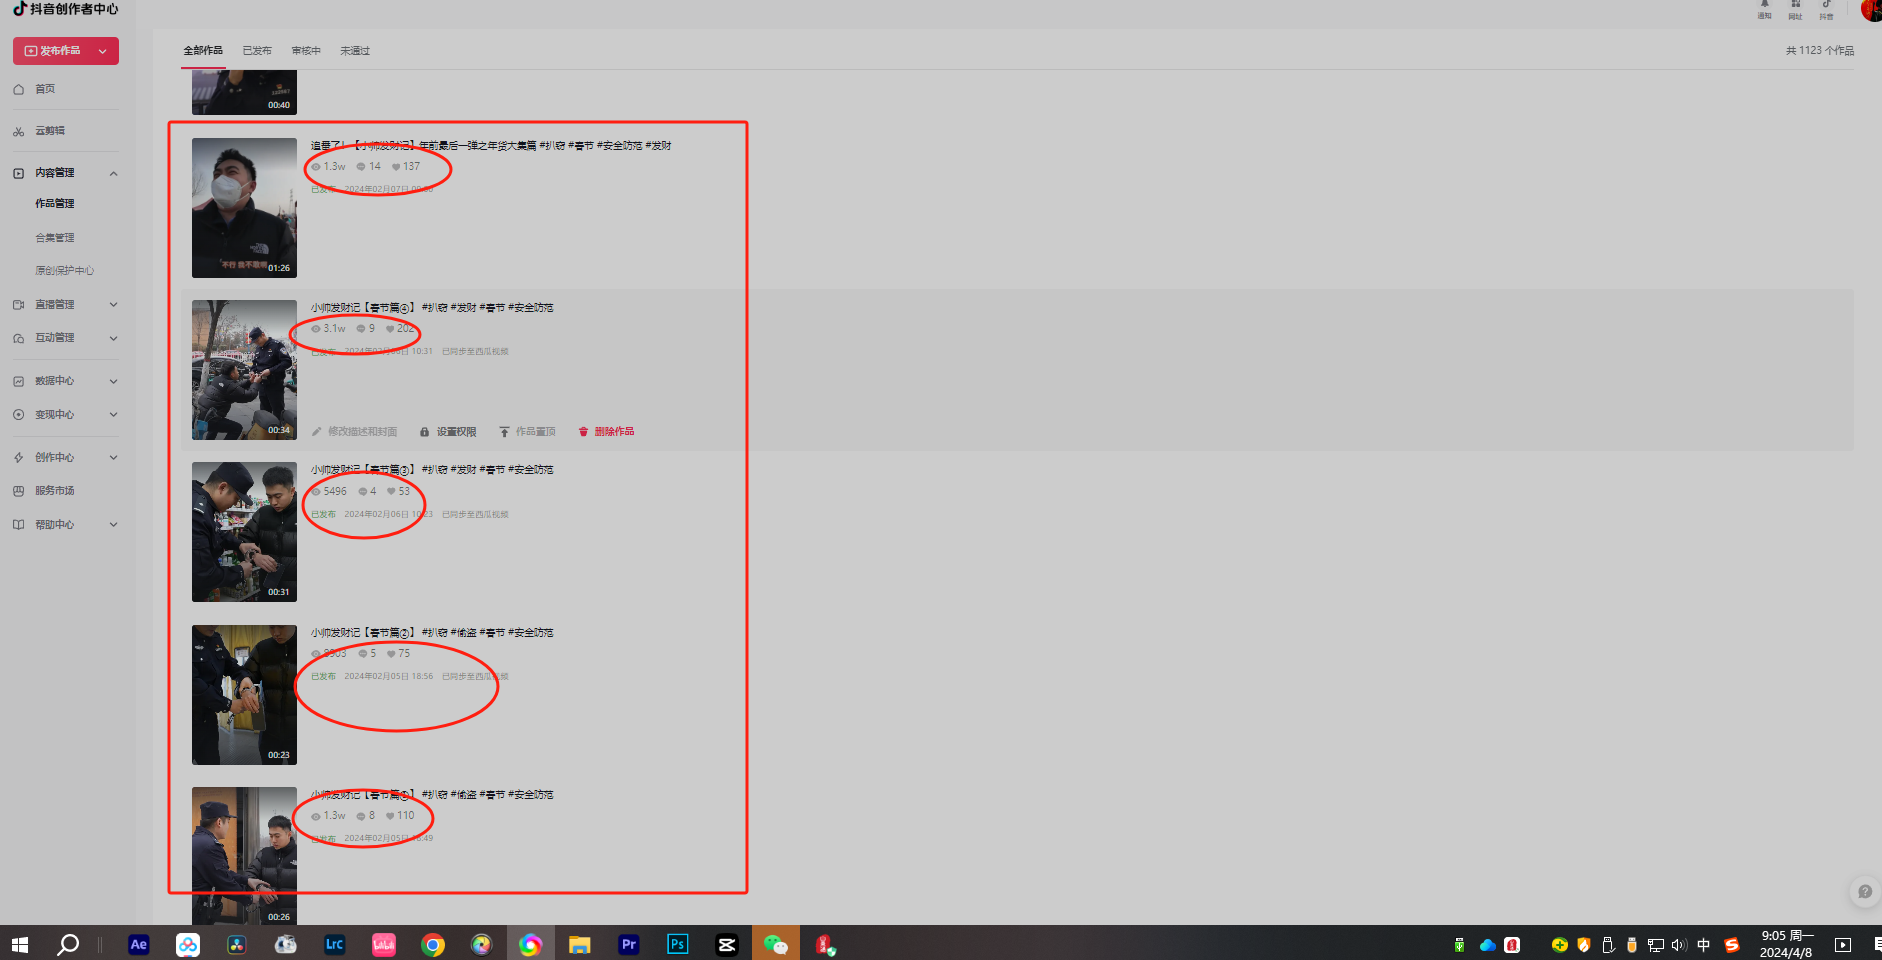The width and height of the screenshot is (1882, 960).
Task: Open CapCut from the taskbar
Action: point(727,944)
